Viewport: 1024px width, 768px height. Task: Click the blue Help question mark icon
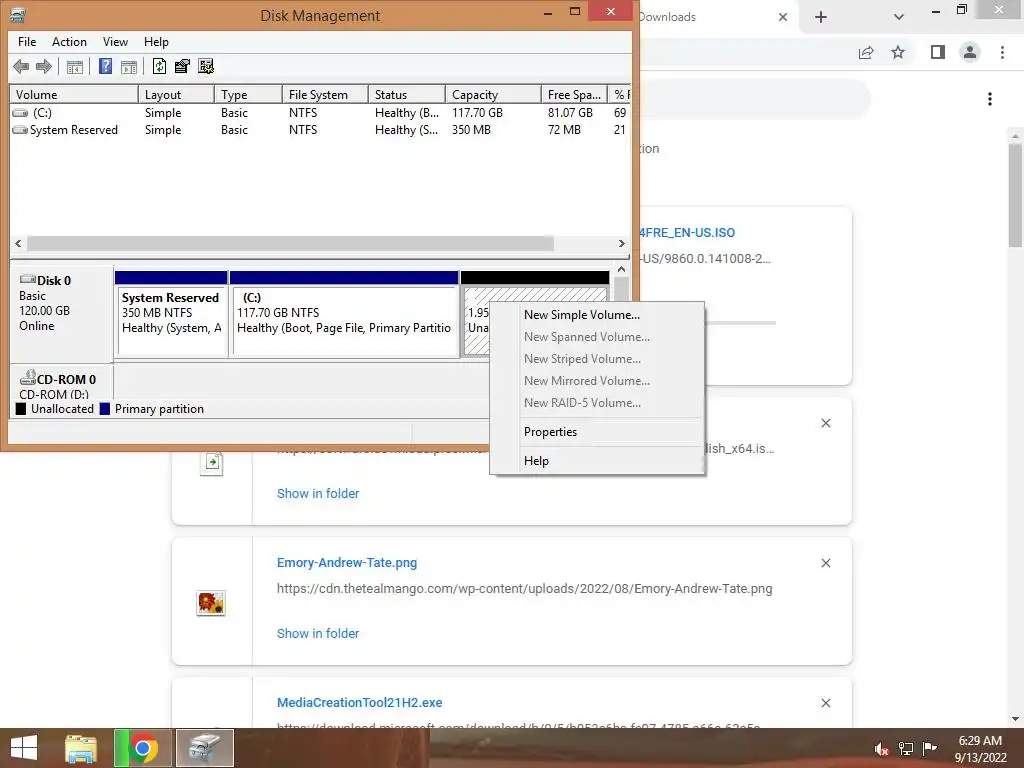(x=105, y=66)
